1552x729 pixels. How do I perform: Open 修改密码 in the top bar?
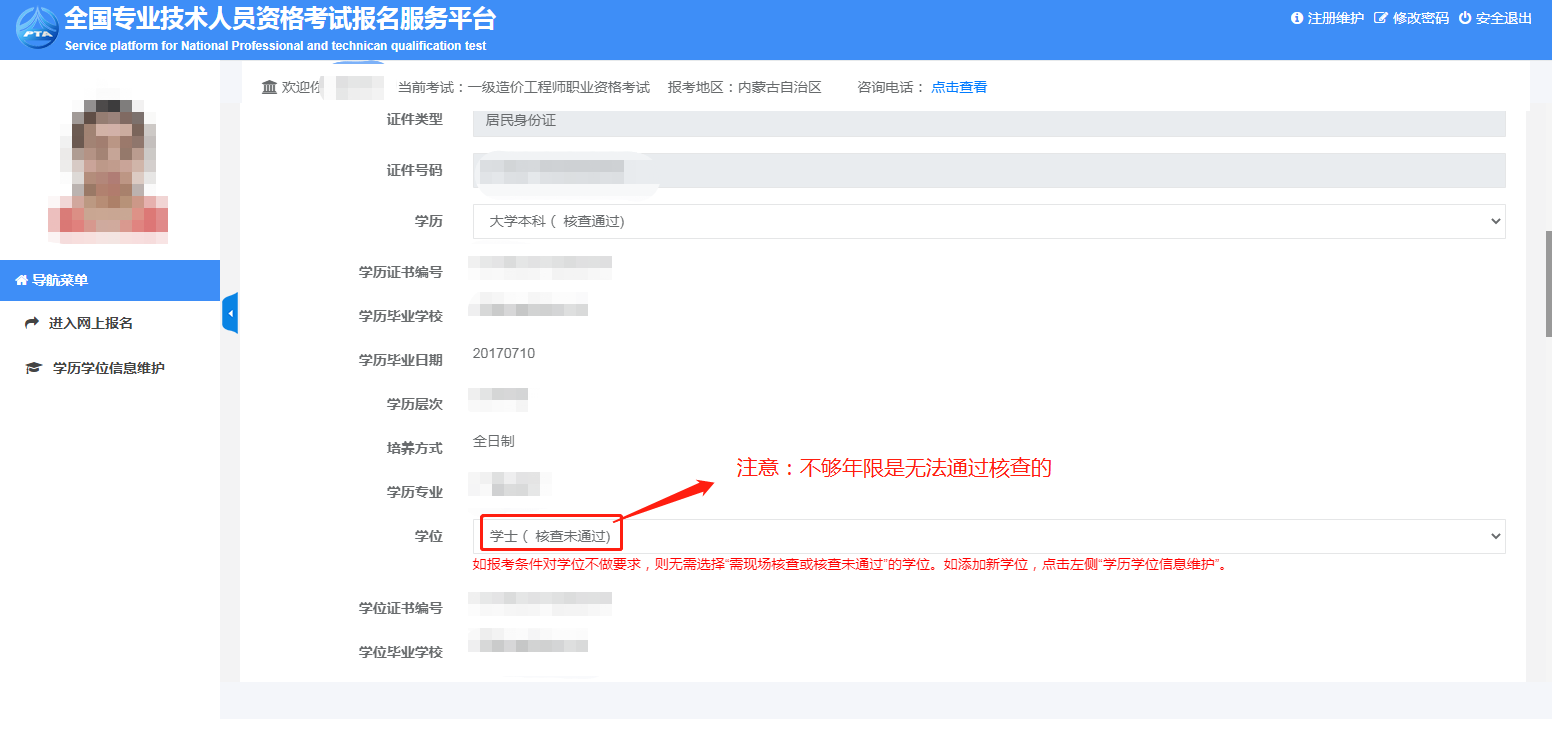point(1420,18)
